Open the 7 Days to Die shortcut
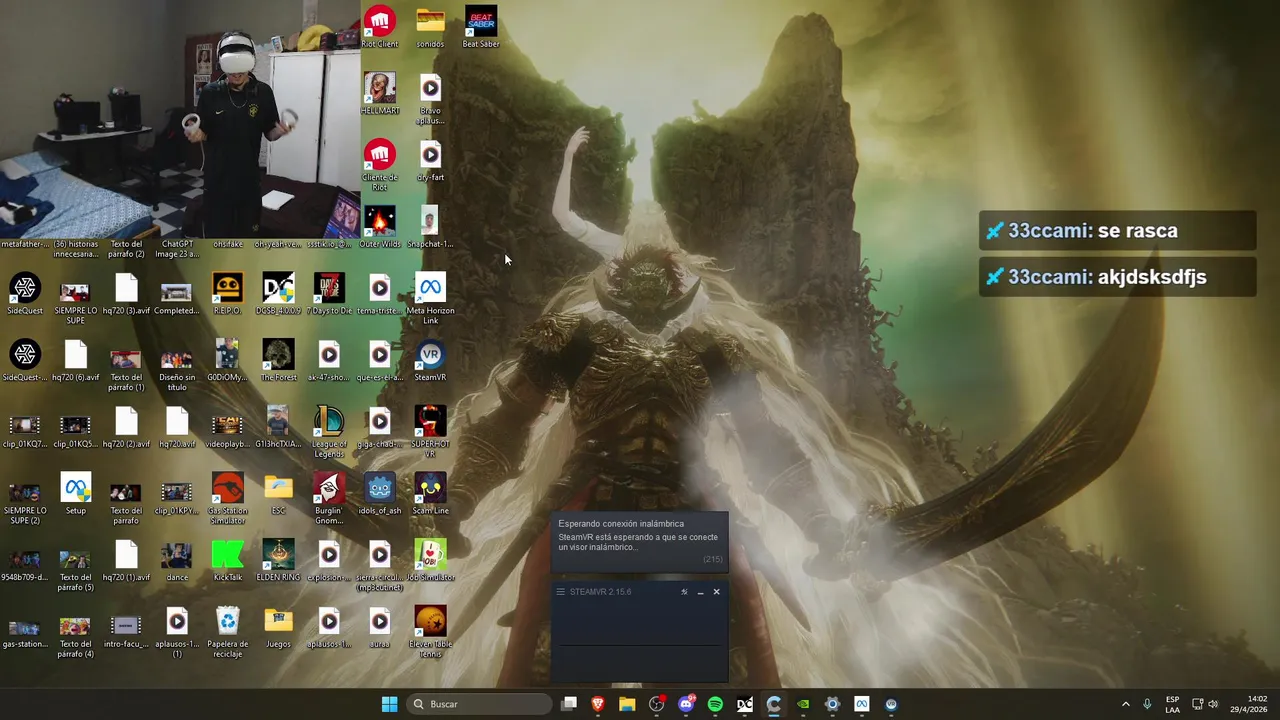Screen dimensions: 1280x720 pos(329,293)
